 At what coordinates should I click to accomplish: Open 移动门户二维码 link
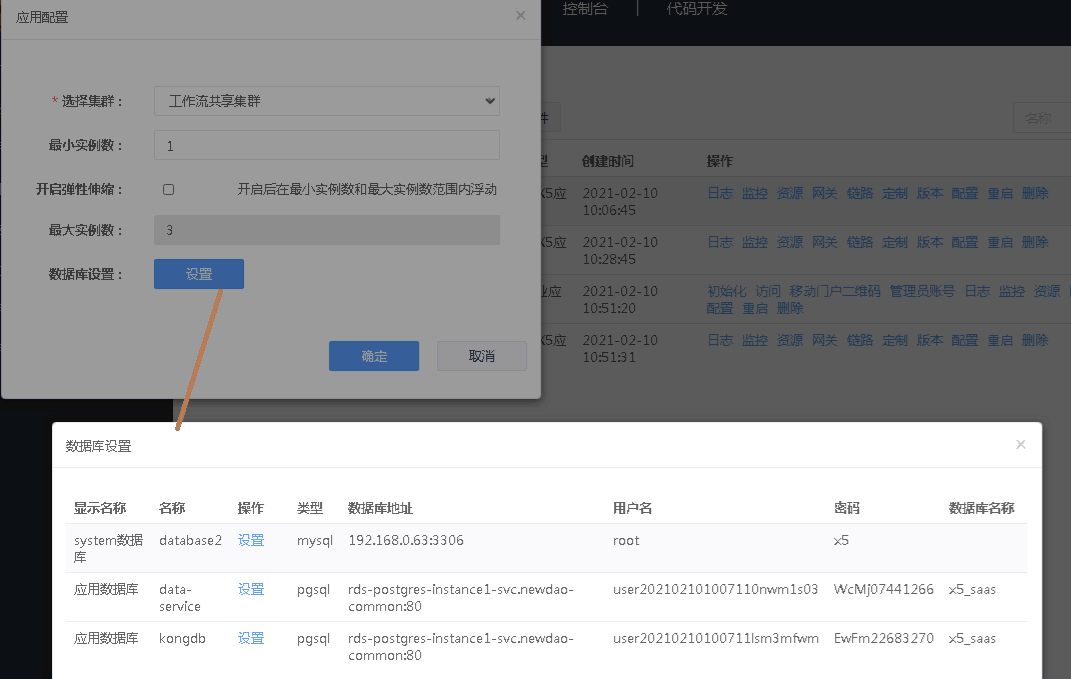coord(835,291)
